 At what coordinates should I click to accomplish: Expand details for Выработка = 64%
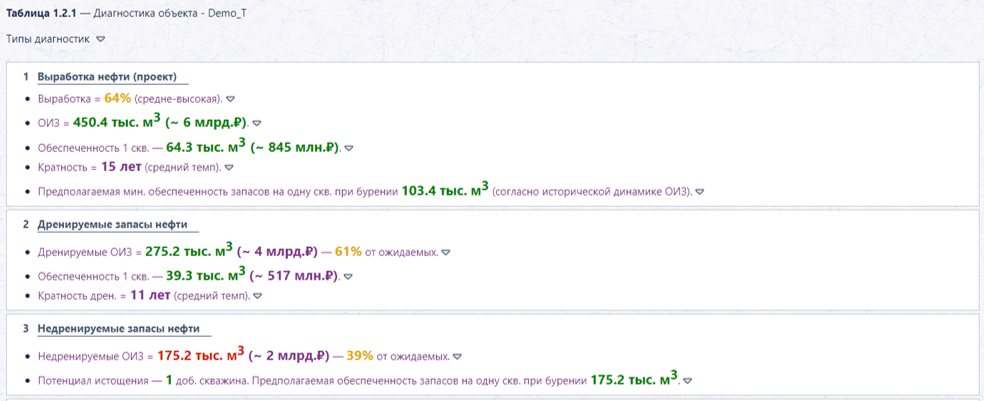pos(230,99)
